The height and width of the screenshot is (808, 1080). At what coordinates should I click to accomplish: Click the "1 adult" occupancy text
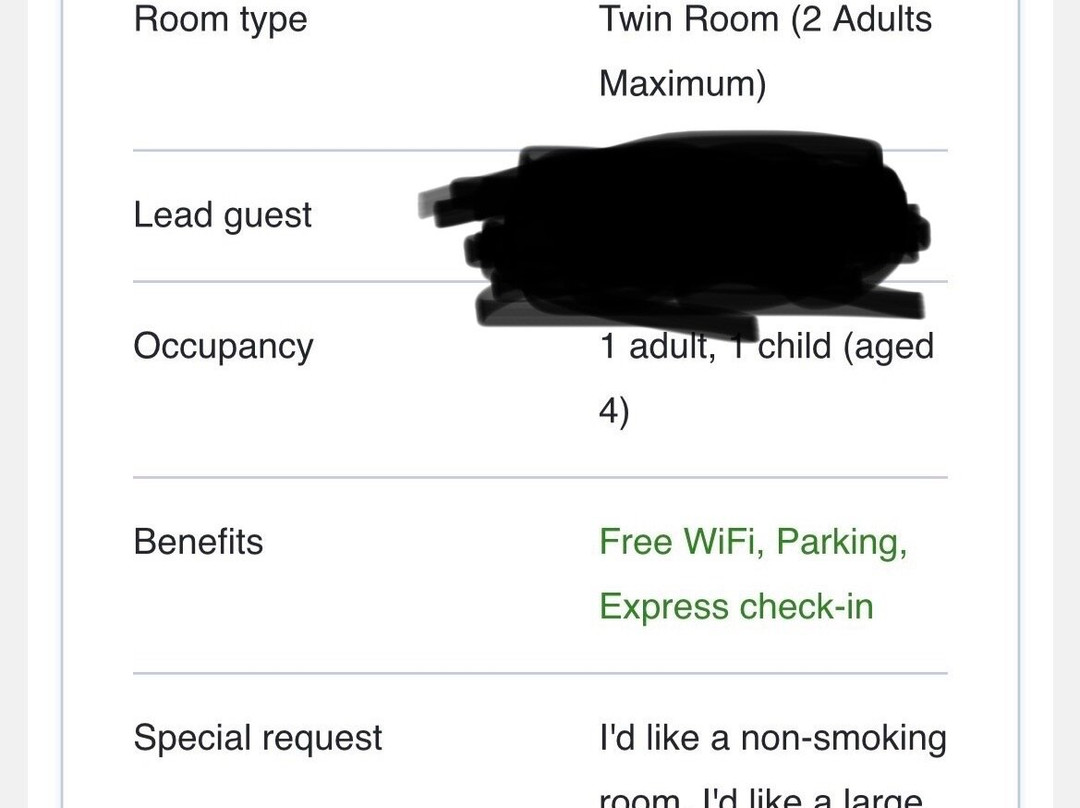(x=656, y=347)
